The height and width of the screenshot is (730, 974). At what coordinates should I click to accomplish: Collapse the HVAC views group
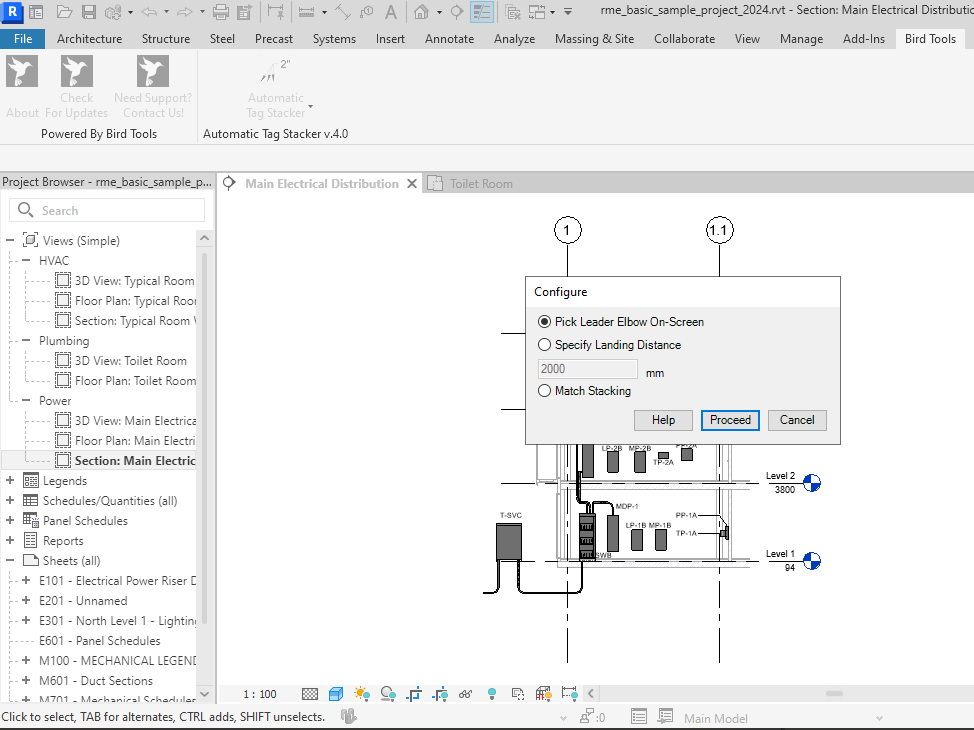coord(26,261)
